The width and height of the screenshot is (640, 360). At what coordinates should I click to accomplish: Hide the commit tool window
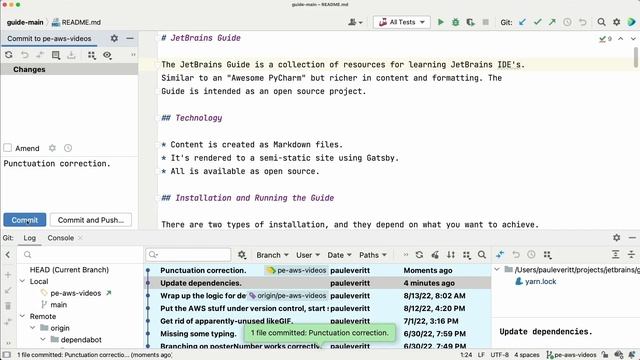pos(130,38)
